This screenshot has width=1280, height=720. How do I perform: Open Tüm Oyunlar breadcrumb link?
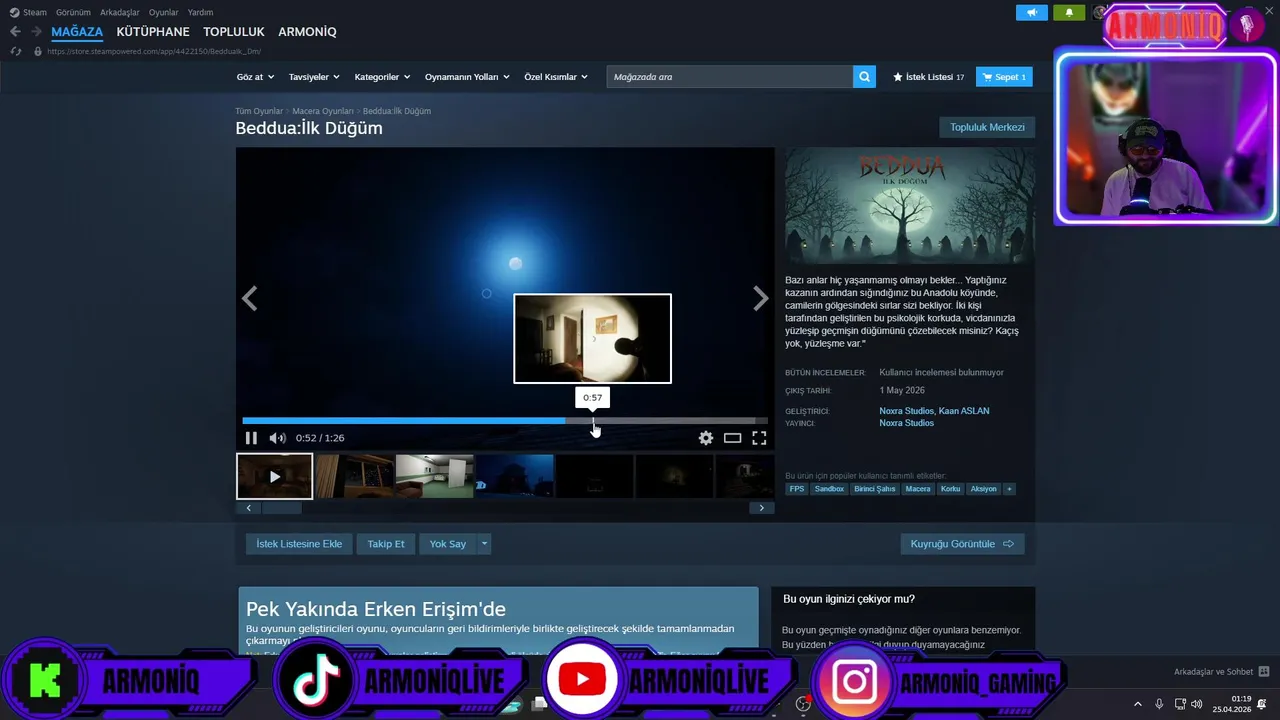259,111
